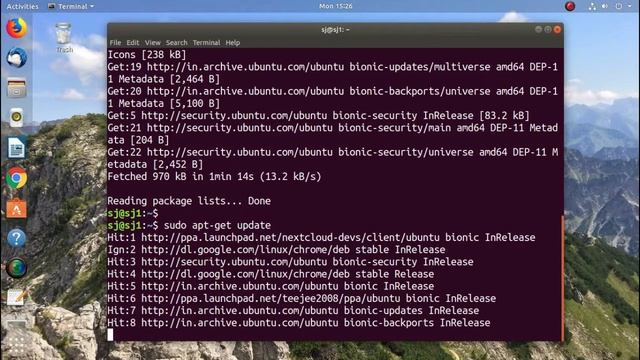Click the Get:22 bionic-security/universe line
This screenshot has height=360, width=640.
[x=333, y=153]
